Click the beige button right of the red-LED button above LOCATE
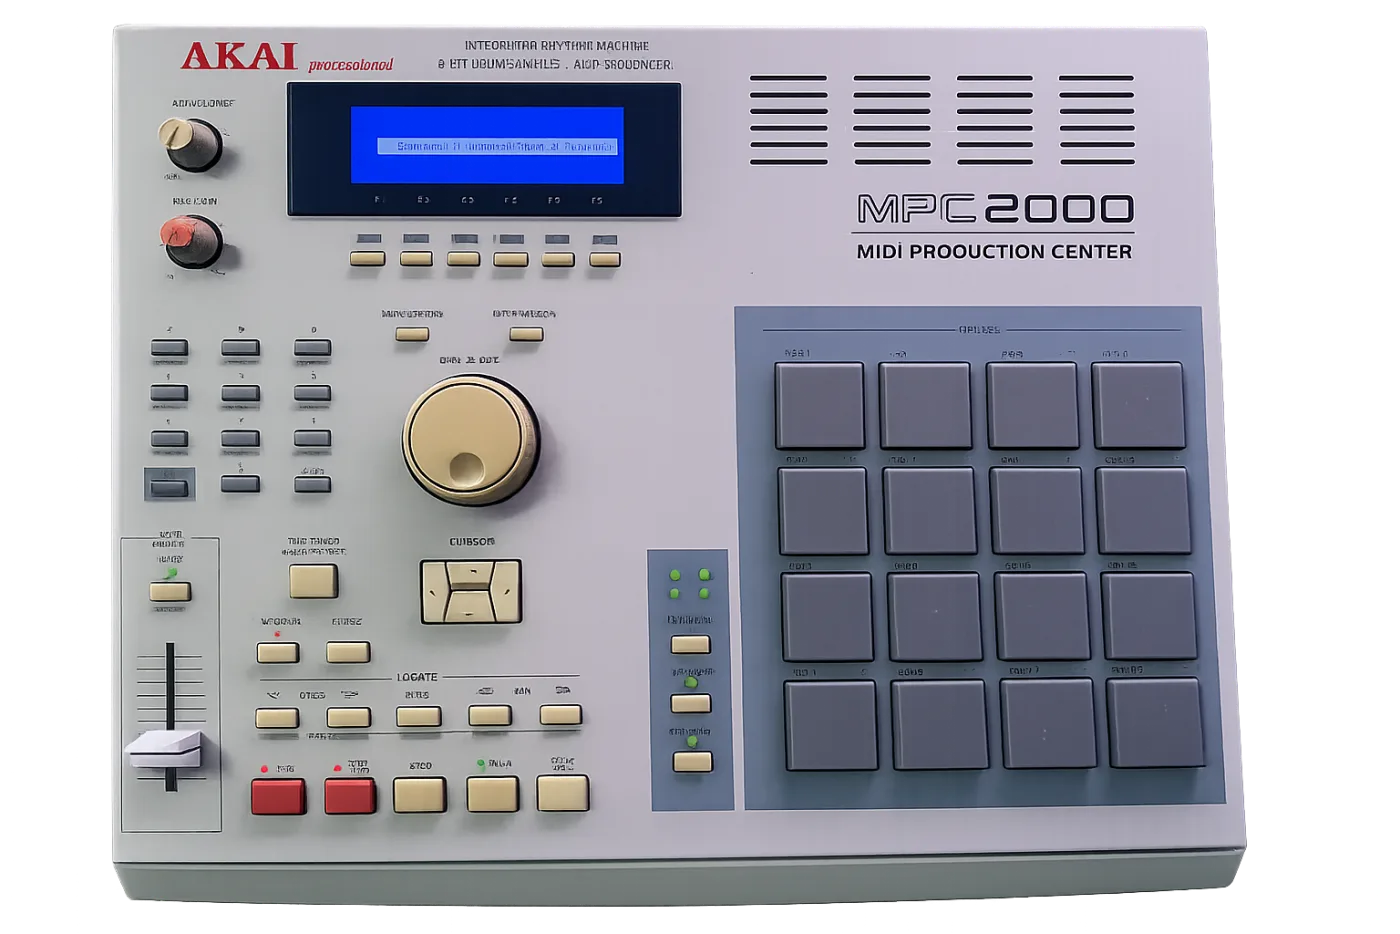The image size is (1400, 934). 348,653
